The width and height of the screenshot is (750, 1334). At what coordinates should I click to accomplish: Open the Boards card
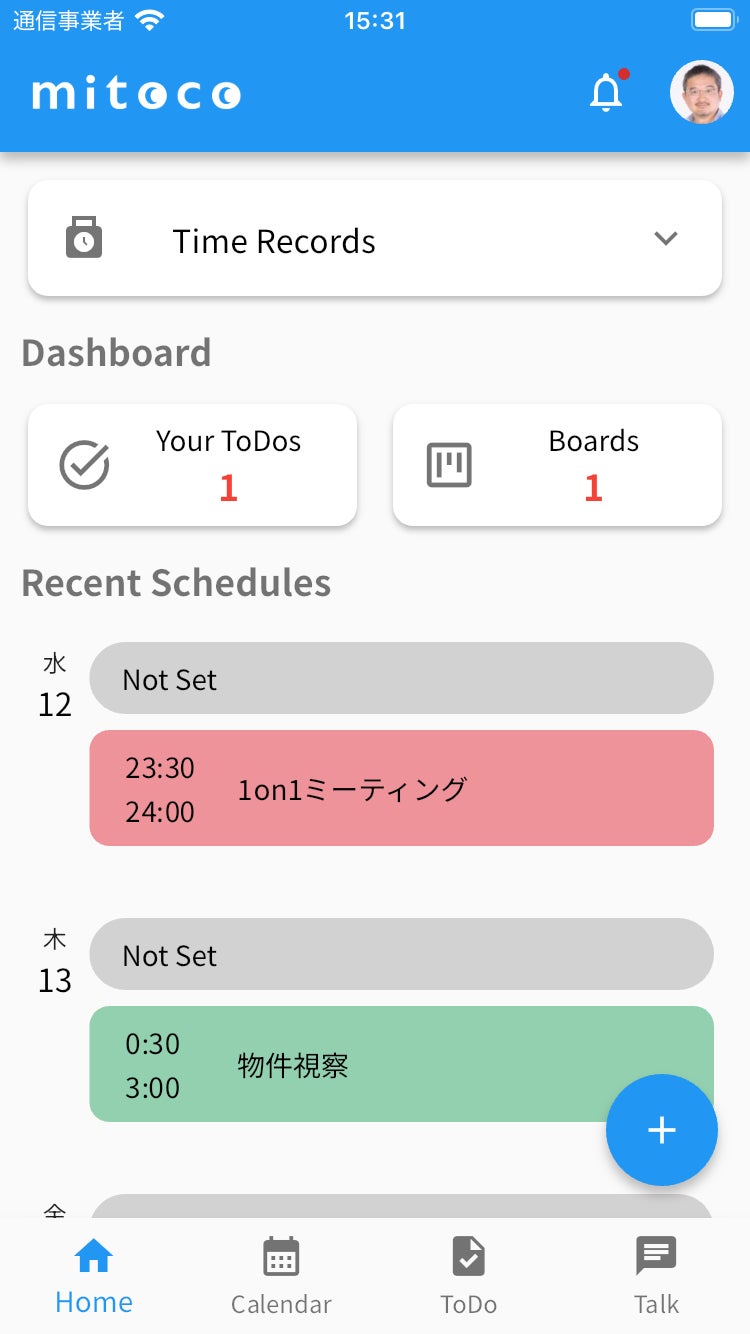tap(557, 465)
